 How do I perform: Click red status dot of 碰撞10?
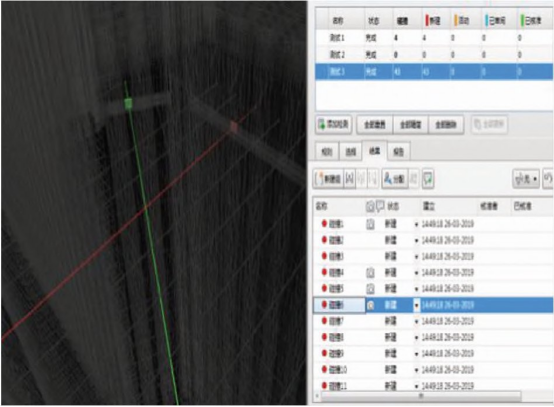(x=324, y=369)
